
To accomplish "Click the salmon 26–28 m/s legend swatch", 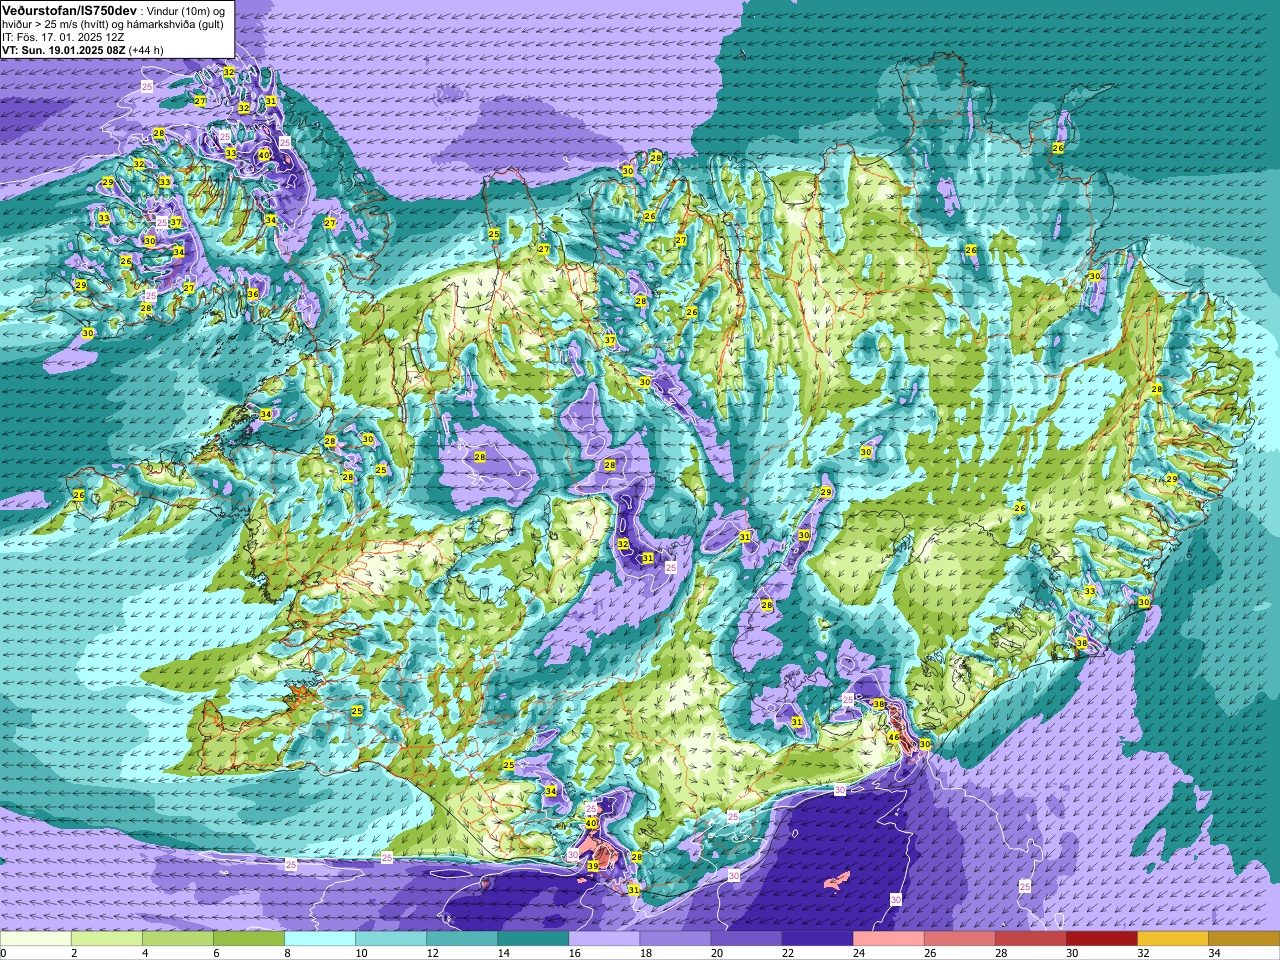I will 959,940.
